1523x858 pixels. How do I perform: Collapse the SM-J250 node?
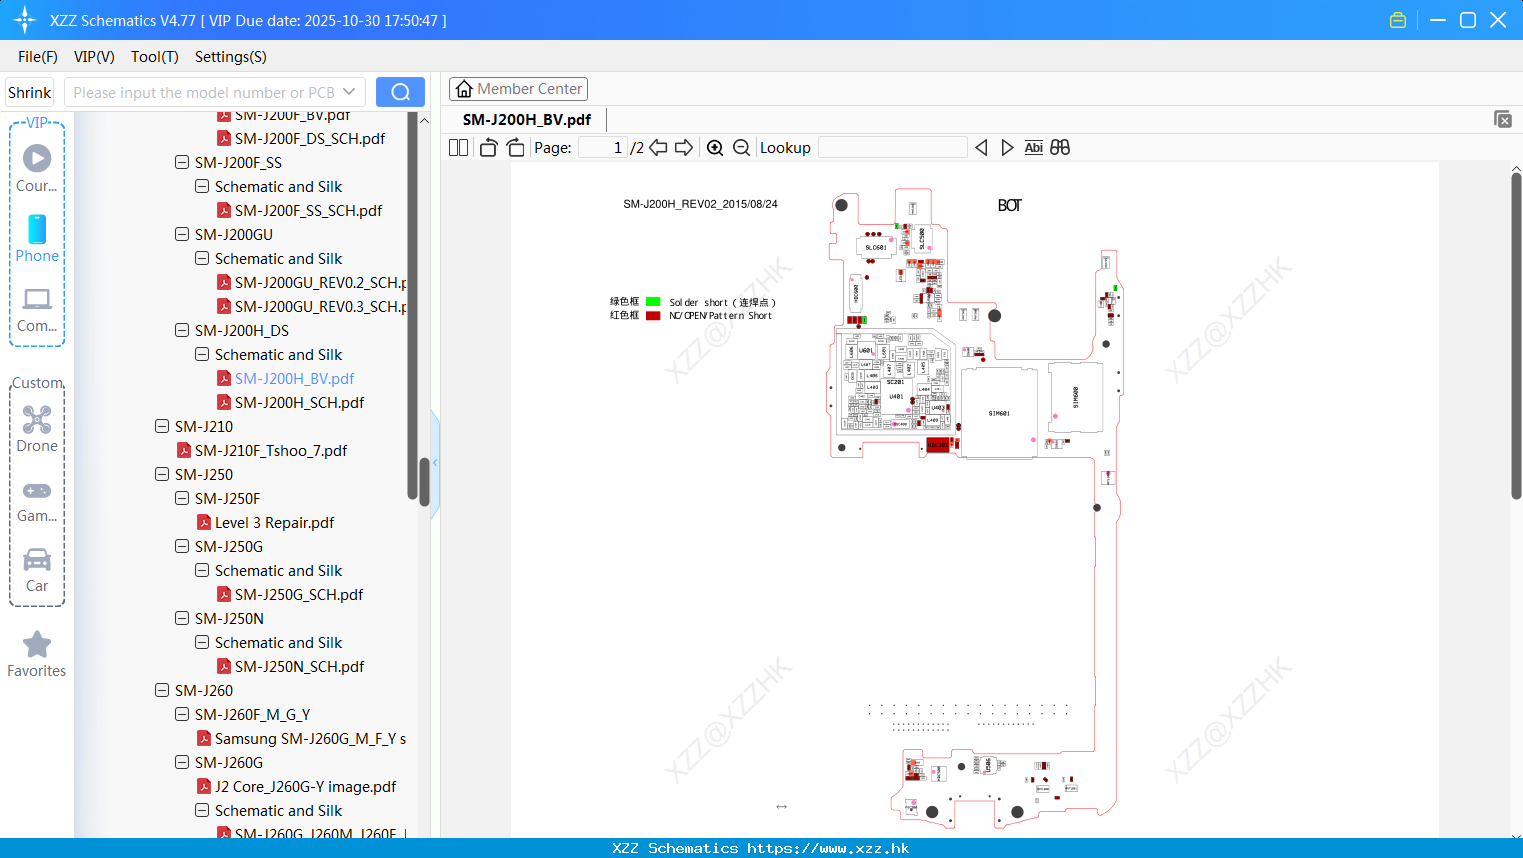162,474
